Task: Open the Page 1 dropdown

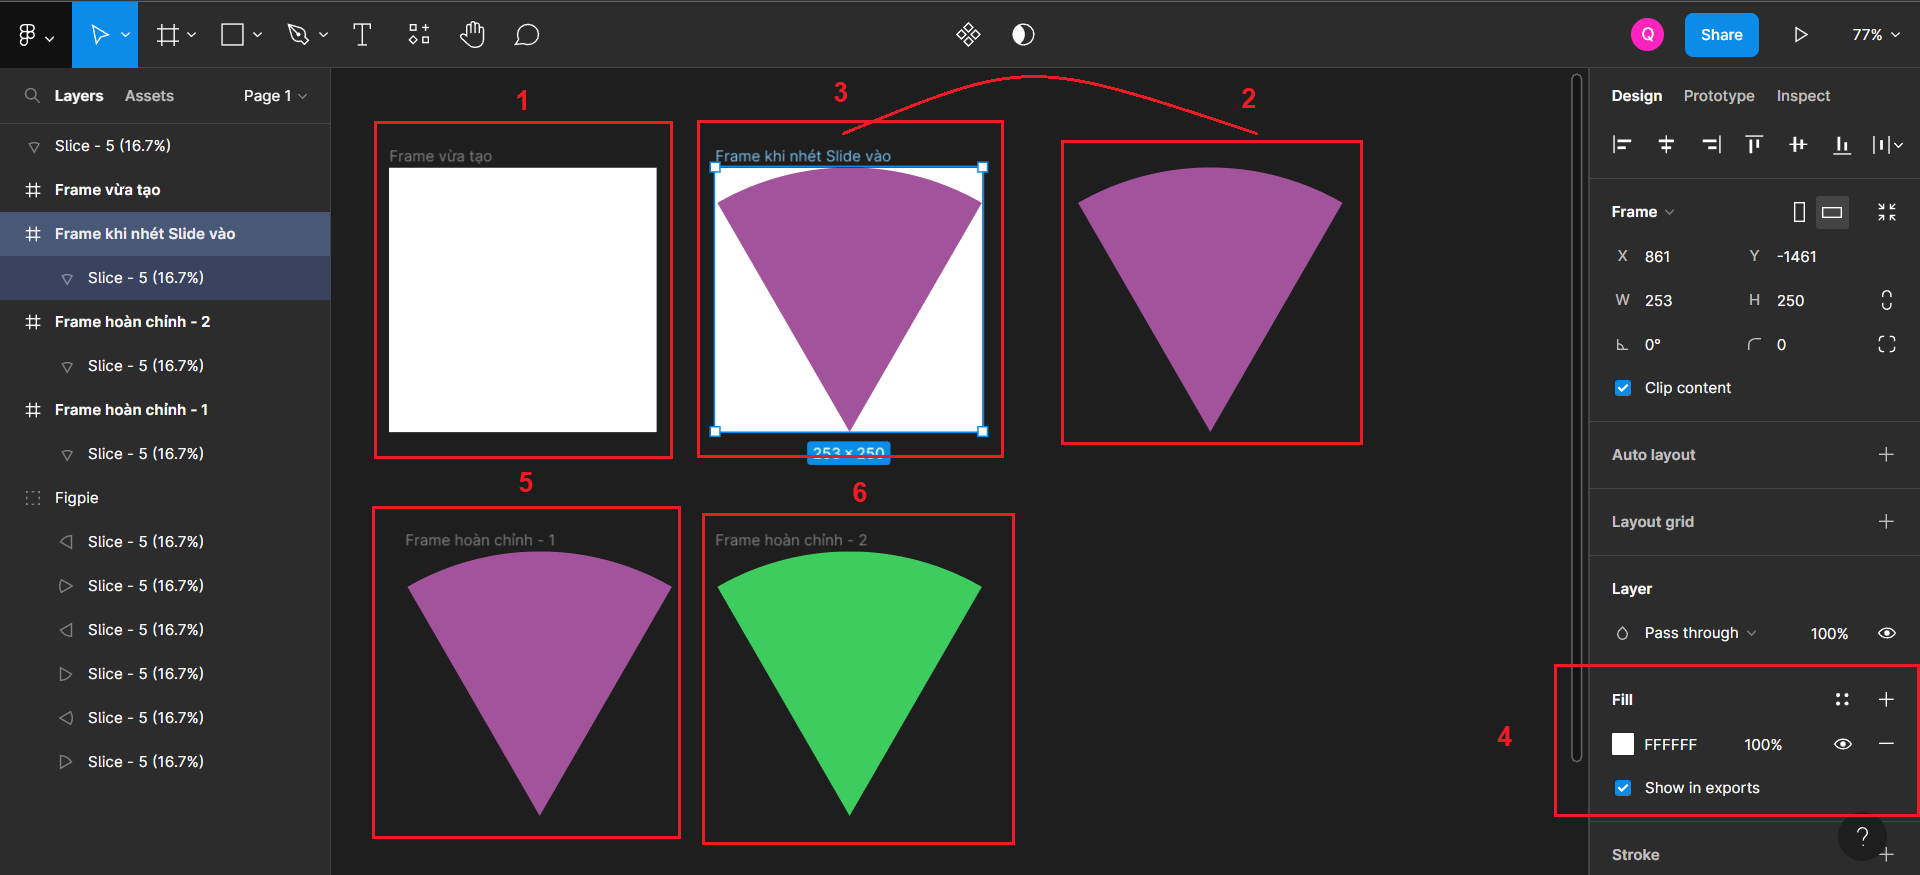Action: [x=275, y=96]
